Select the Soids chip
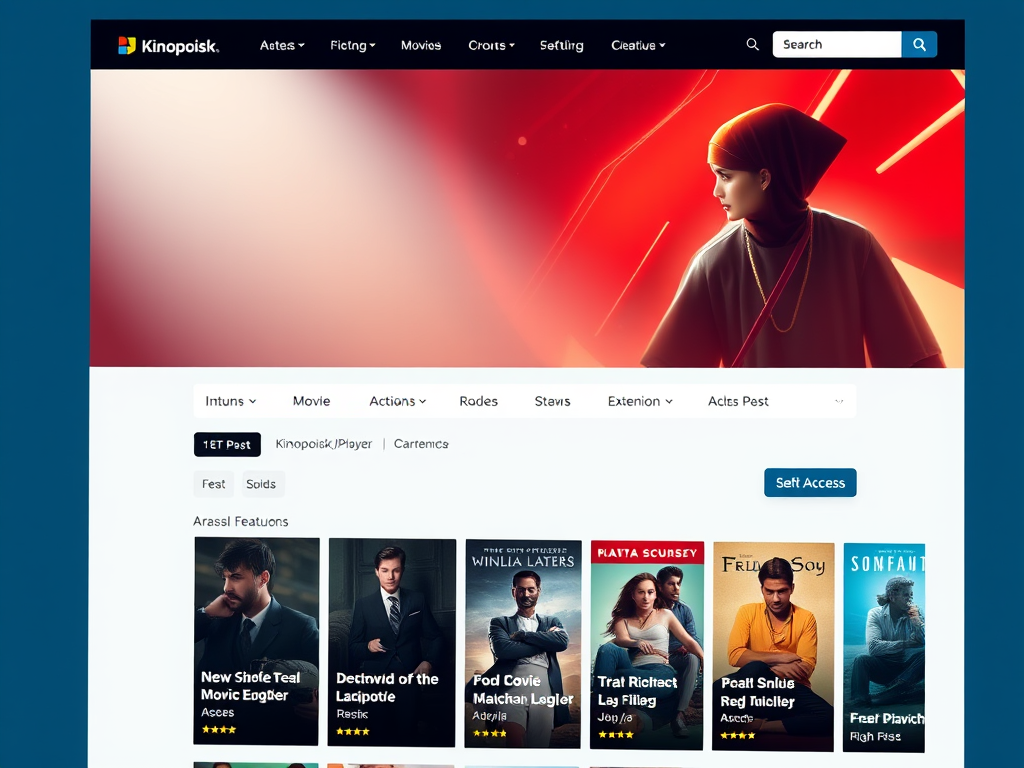Image resolution: width=1024 pixels, height=768 pixels. (261, 484)
